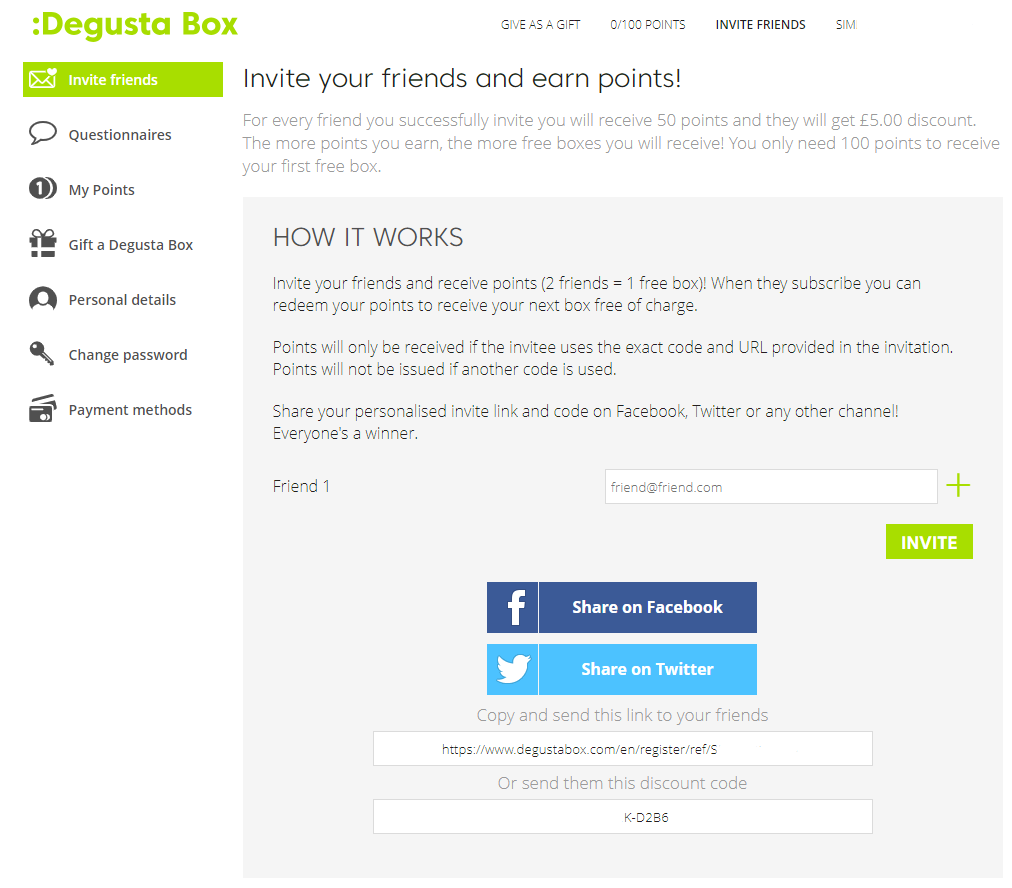The image size is (1012, 888).
Task: Click the key icon for Change password
Action: pyautogui.click(x=43, y=354)
